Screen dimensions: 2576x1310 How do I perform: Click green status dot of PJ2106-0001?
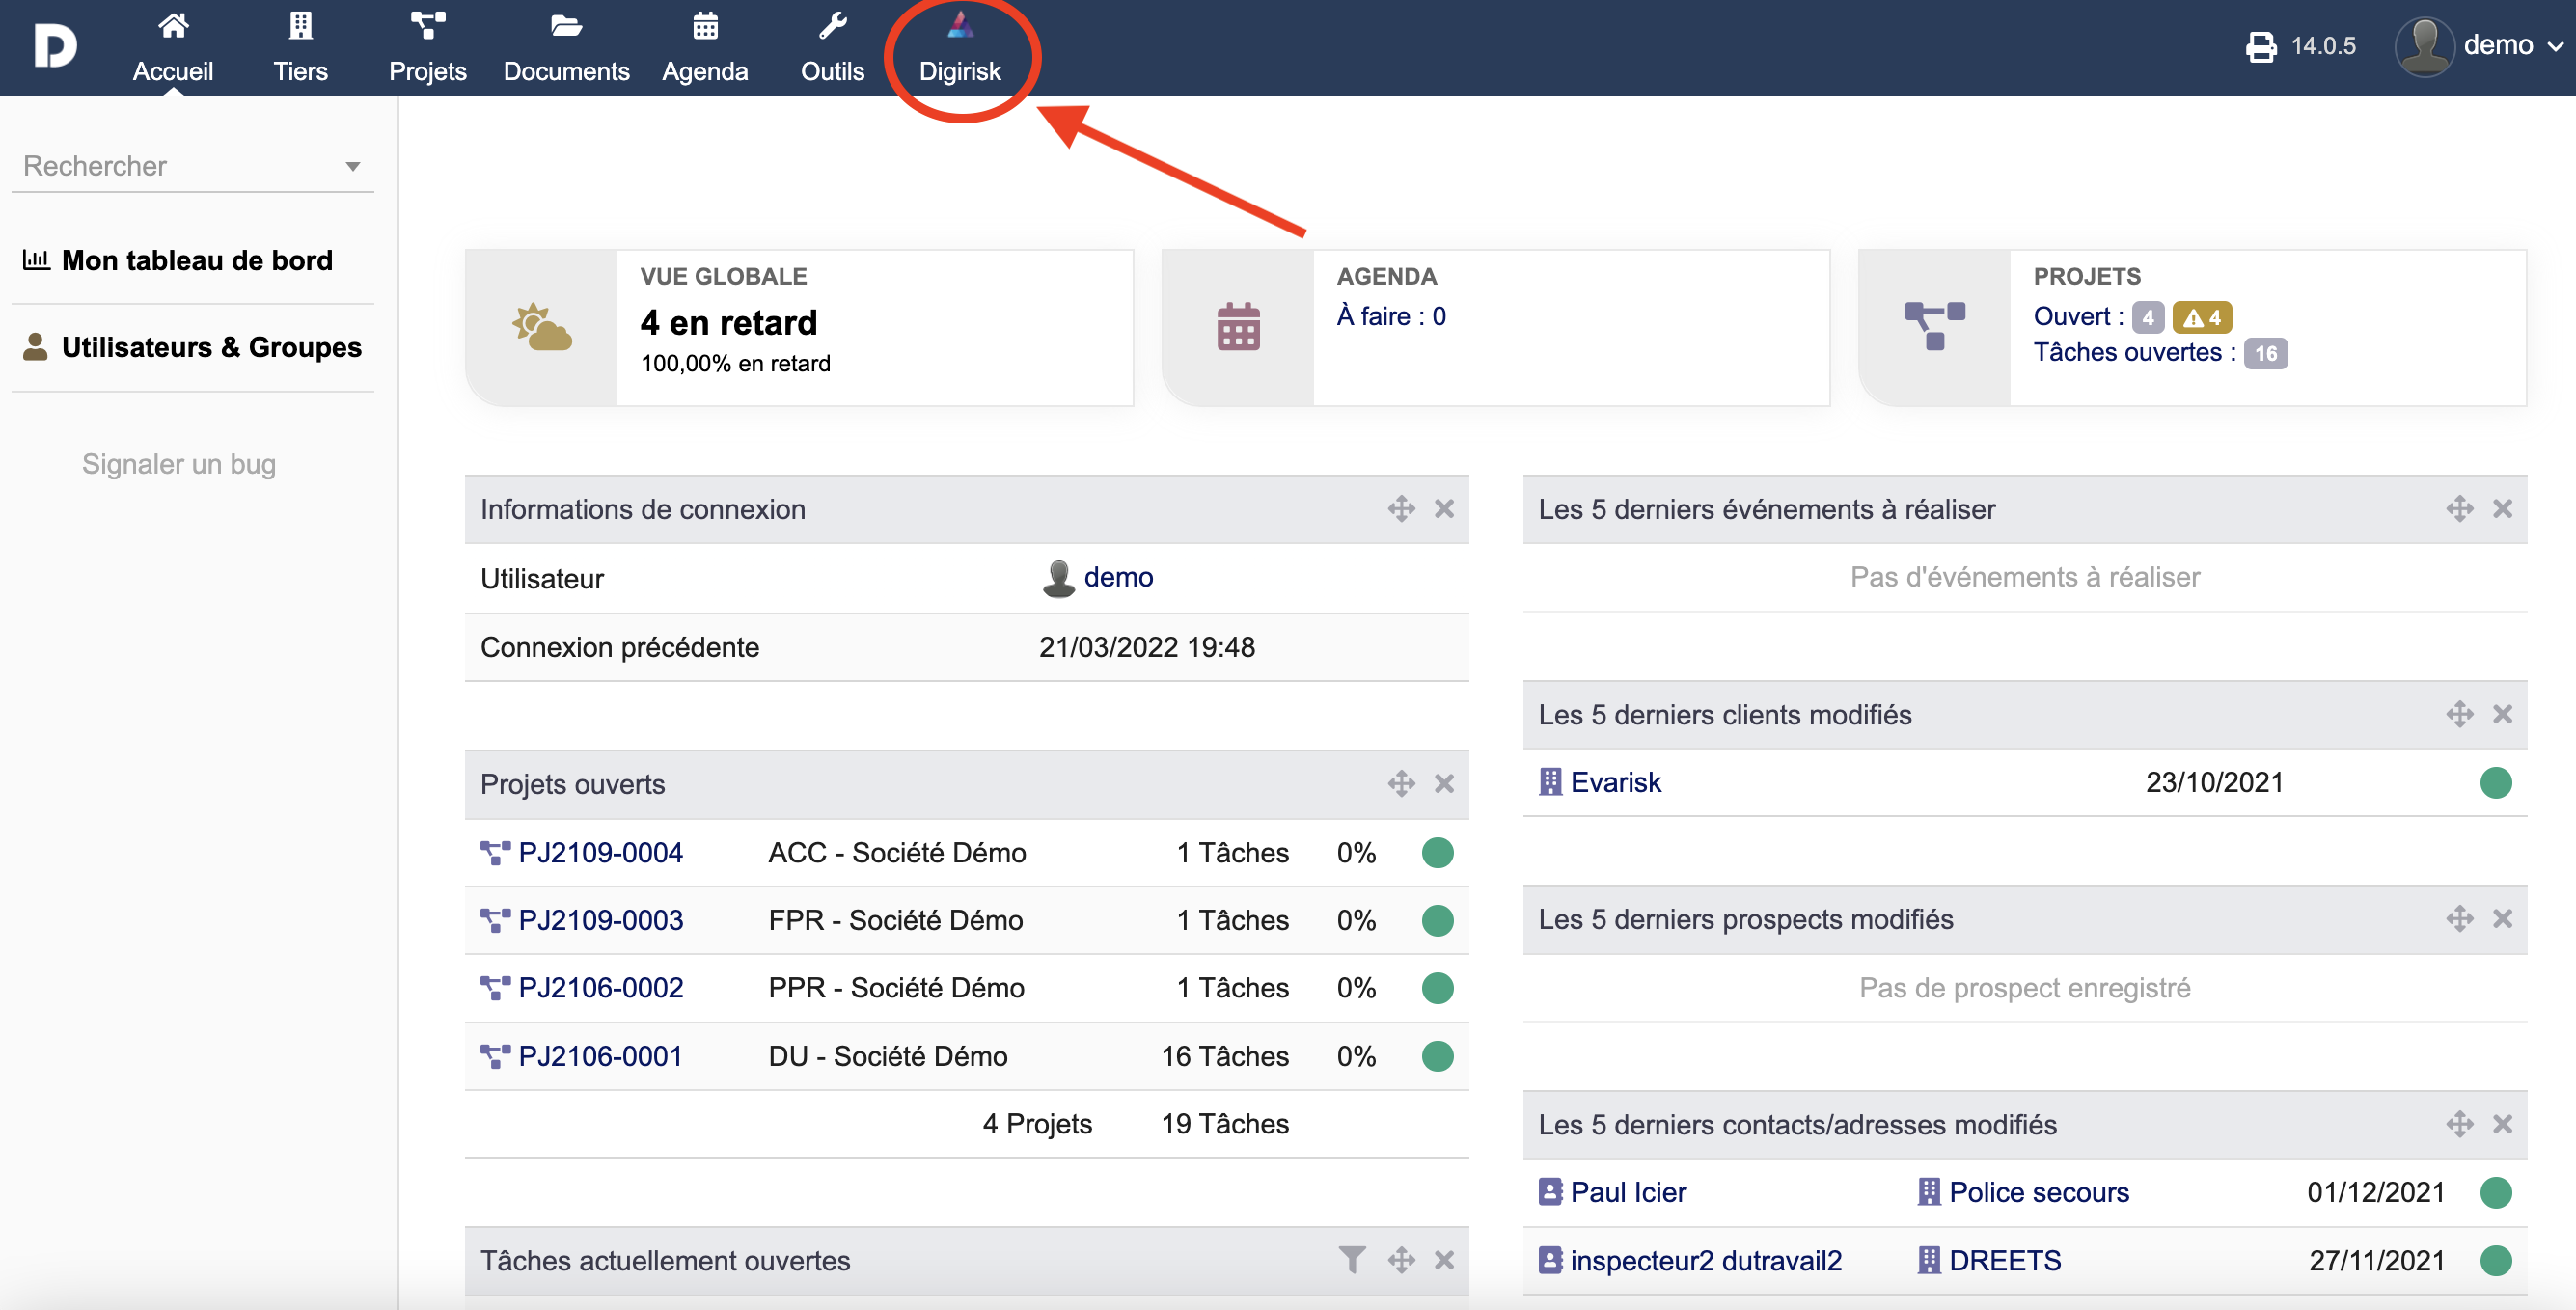pos(1437,1056)
